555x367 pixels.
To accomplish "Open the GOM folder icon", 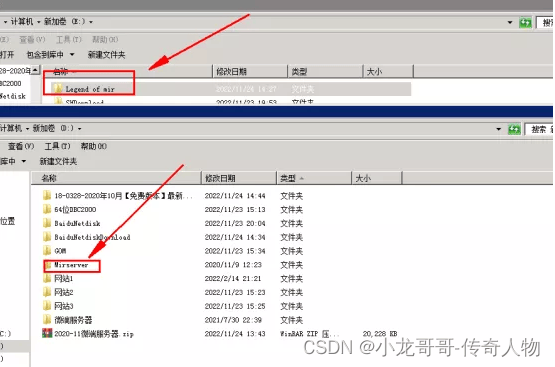I will coord(47,251).
